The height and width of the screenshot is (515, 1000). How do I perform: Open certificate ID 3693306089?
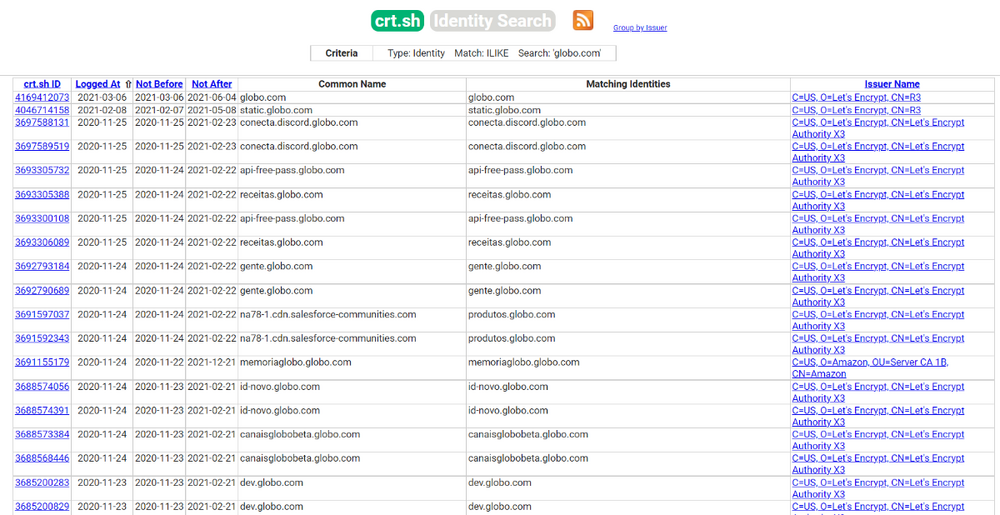(42, 242)
